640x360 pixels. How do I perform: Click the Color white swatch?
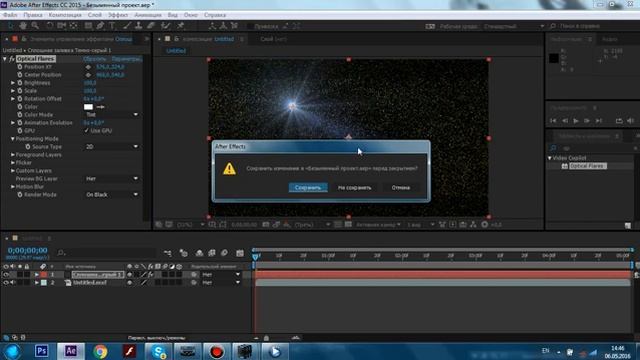coord(88,107)
